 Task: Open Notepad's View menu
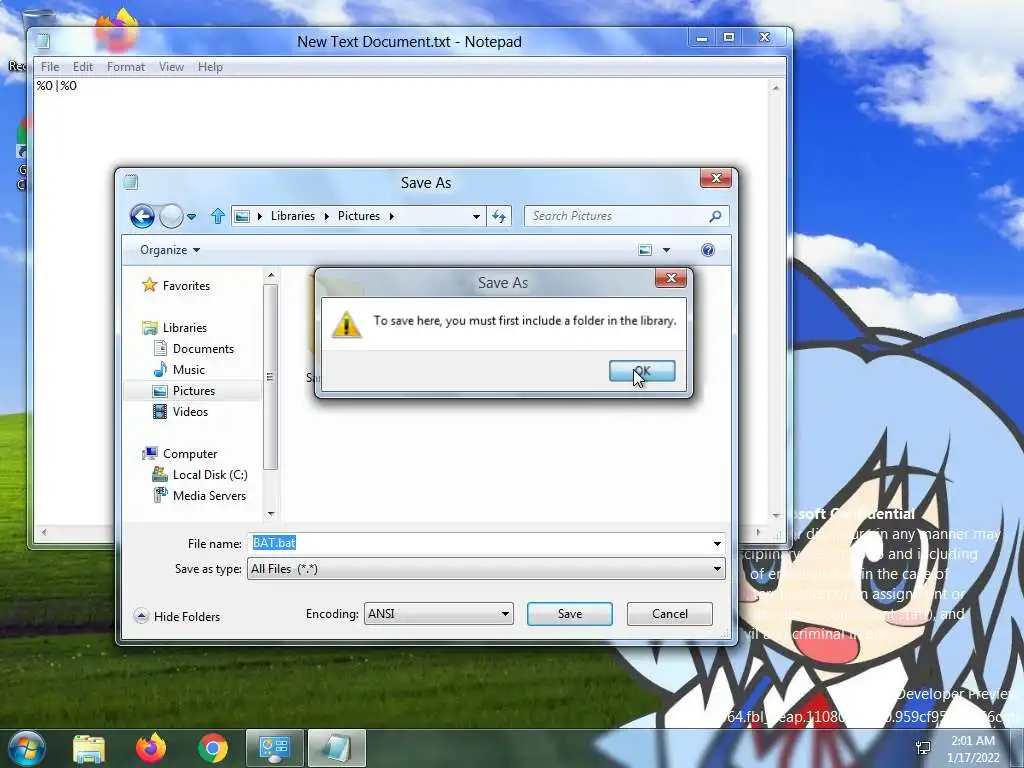point(171,67)
